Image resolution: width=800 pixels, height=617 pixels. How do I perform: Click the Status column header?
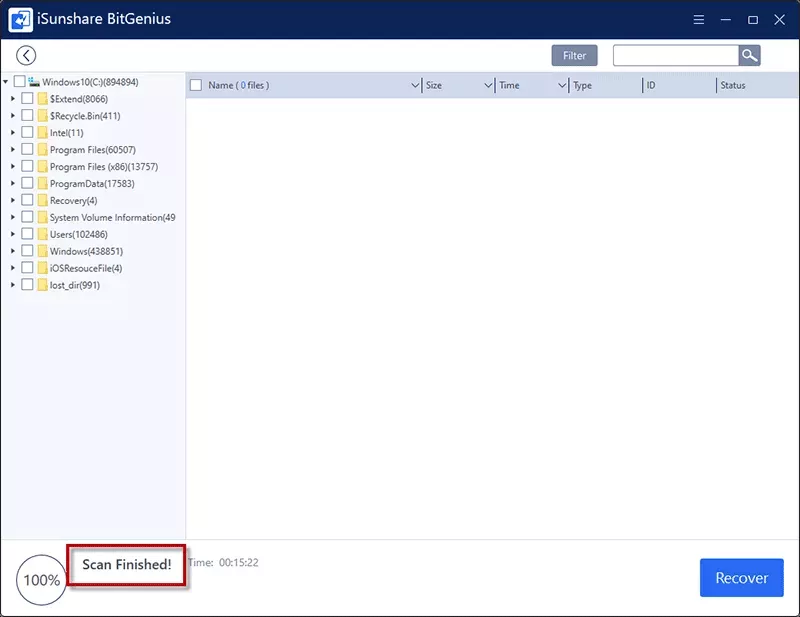[733, 86]
